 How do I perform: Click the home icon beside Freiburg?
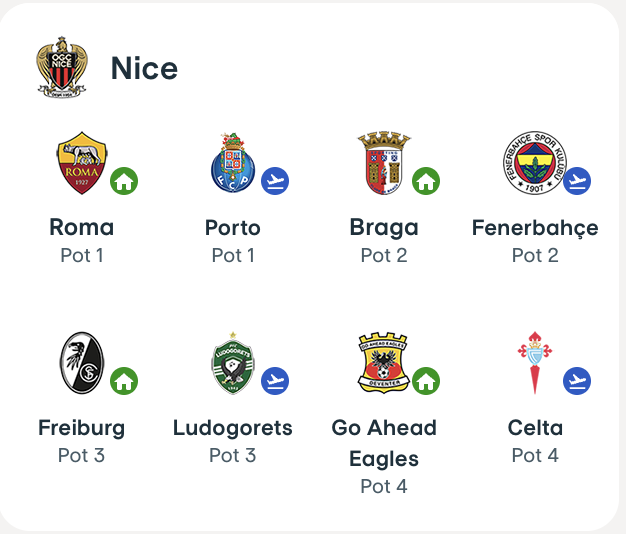pos(124,381)
